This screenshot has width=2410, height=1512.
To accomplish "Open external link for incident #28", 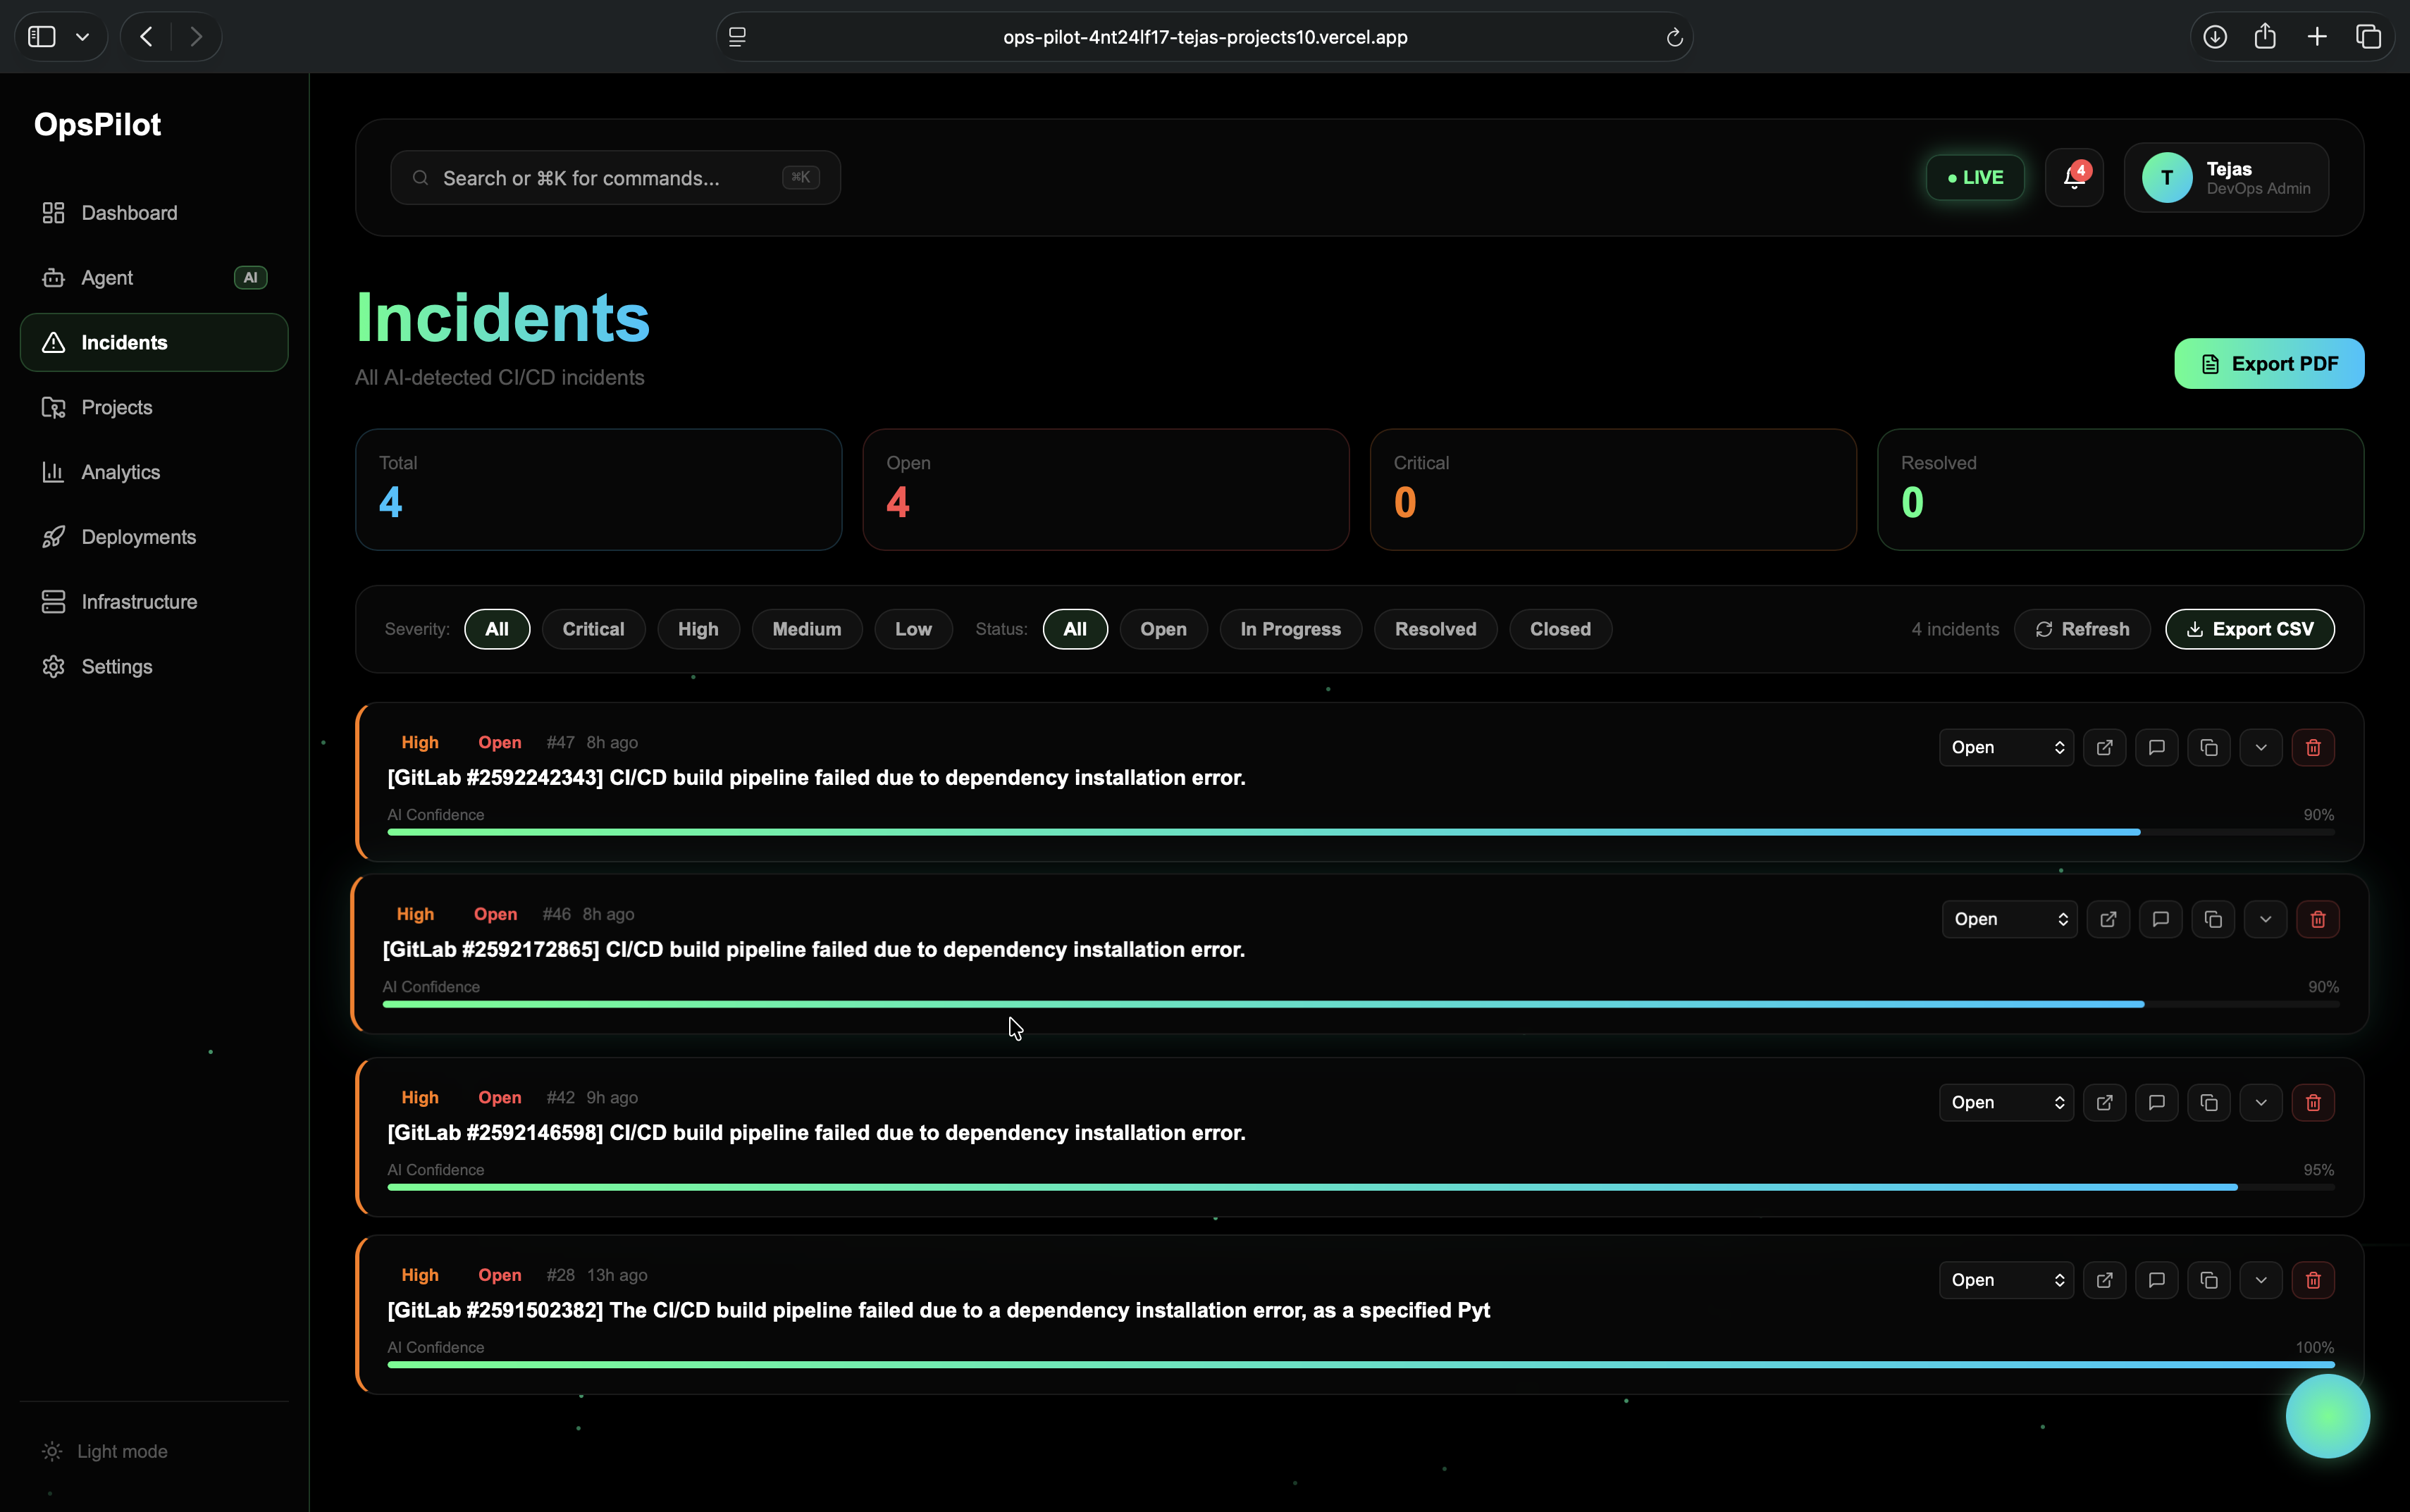I will tap(2104, 1280).
